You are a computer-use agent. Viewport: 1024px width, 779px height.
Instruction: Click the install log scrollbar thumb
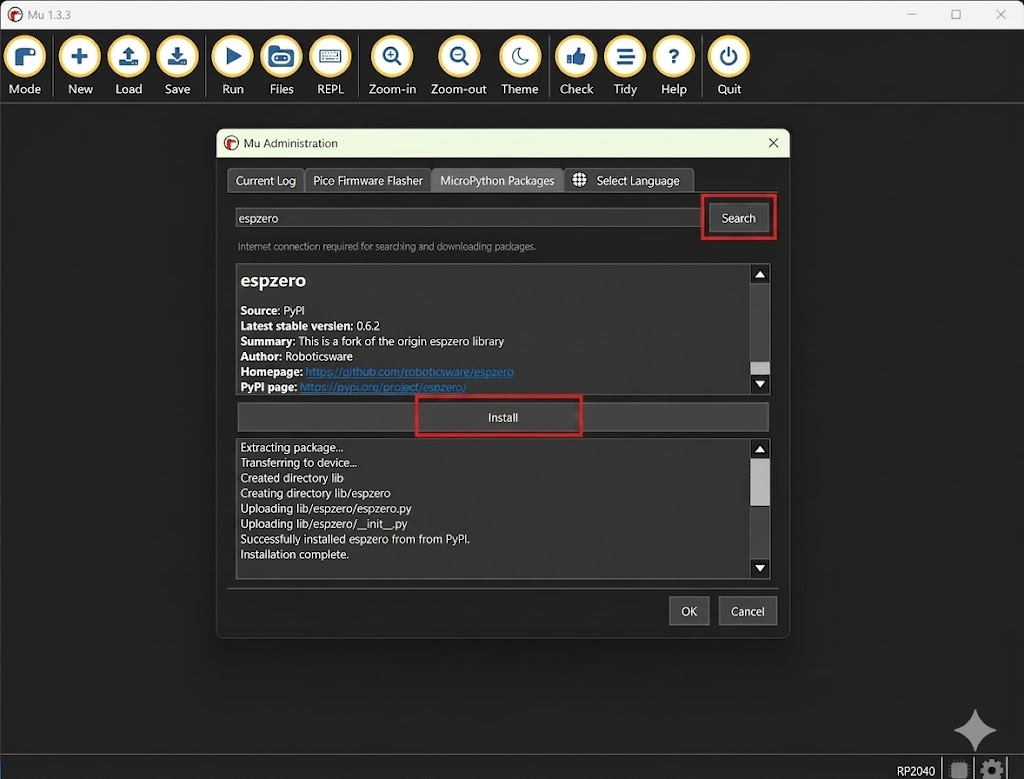(x=760, y=483)
